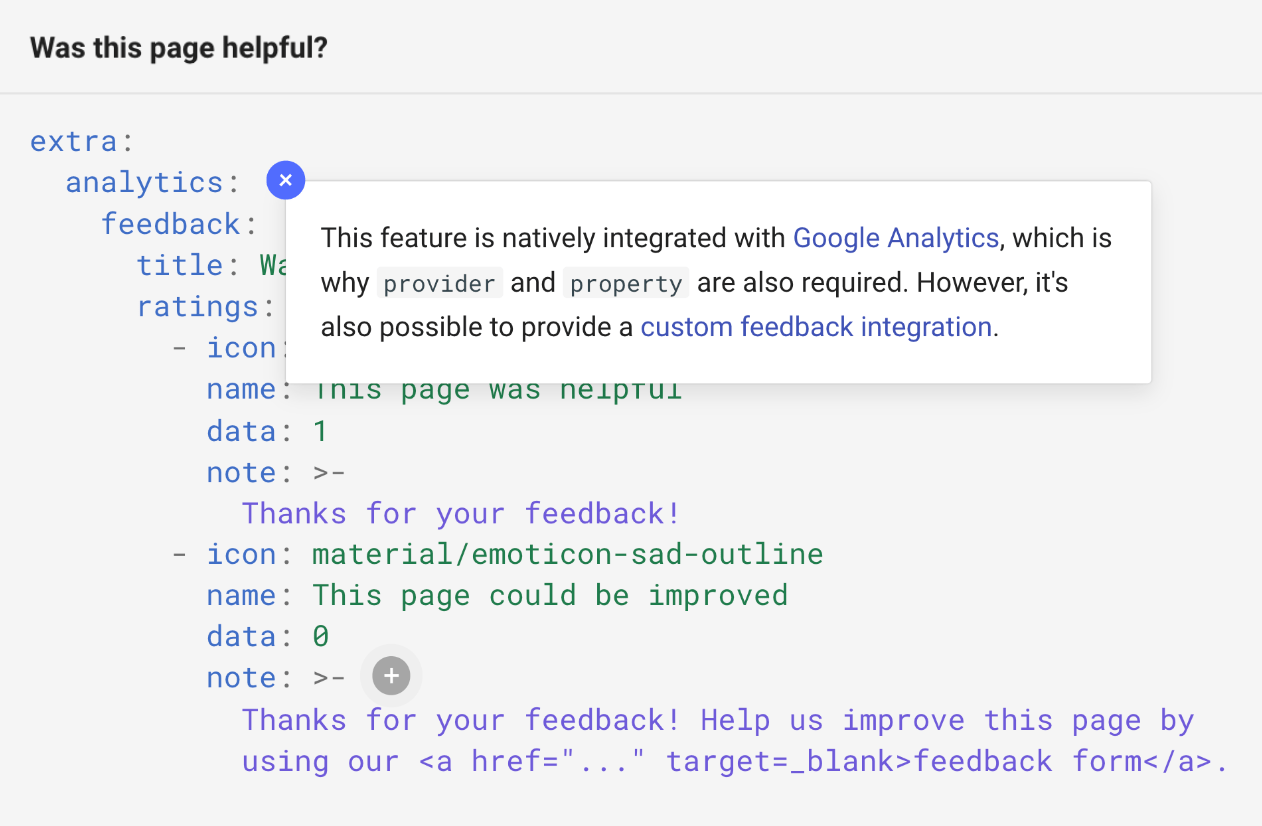Expand the second note annotation marker

click(391, 676)
